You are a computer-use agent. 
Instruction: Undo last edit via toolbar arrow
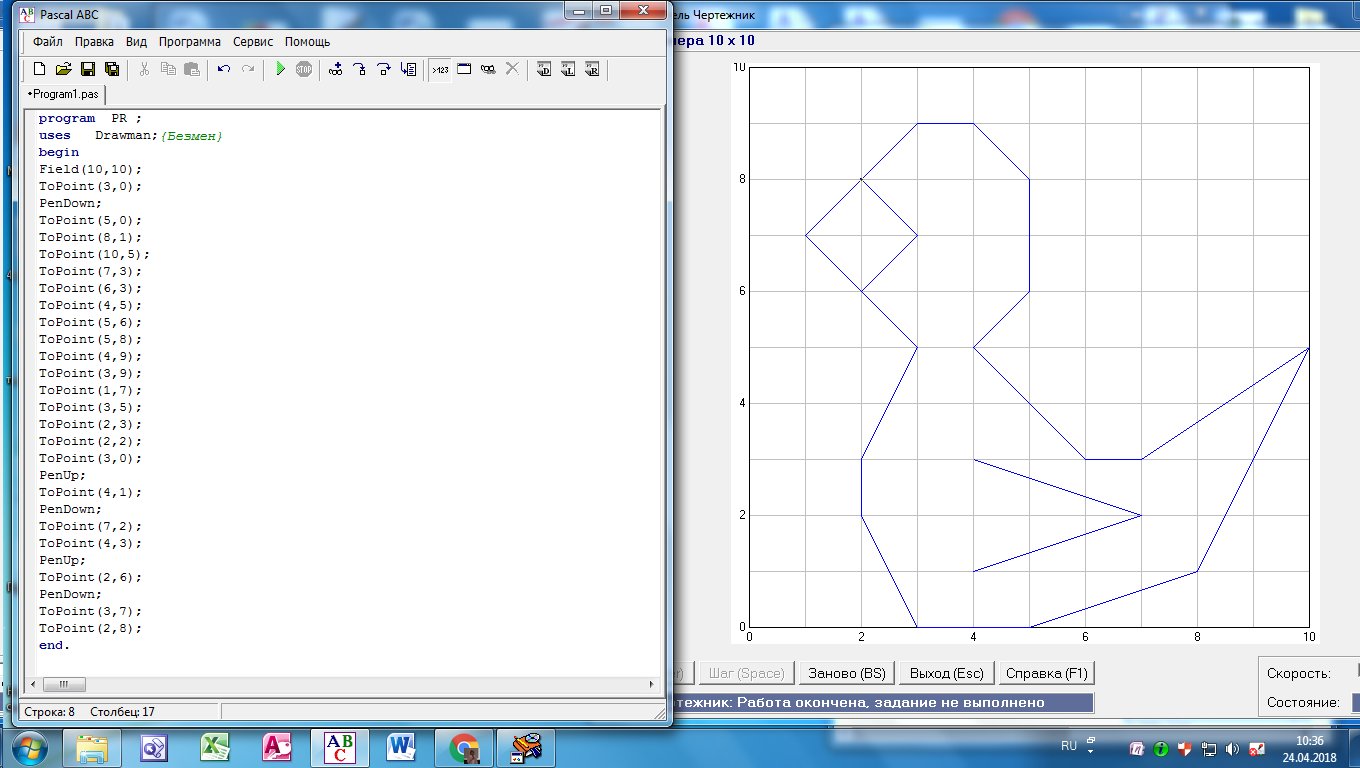click(224, 69)
